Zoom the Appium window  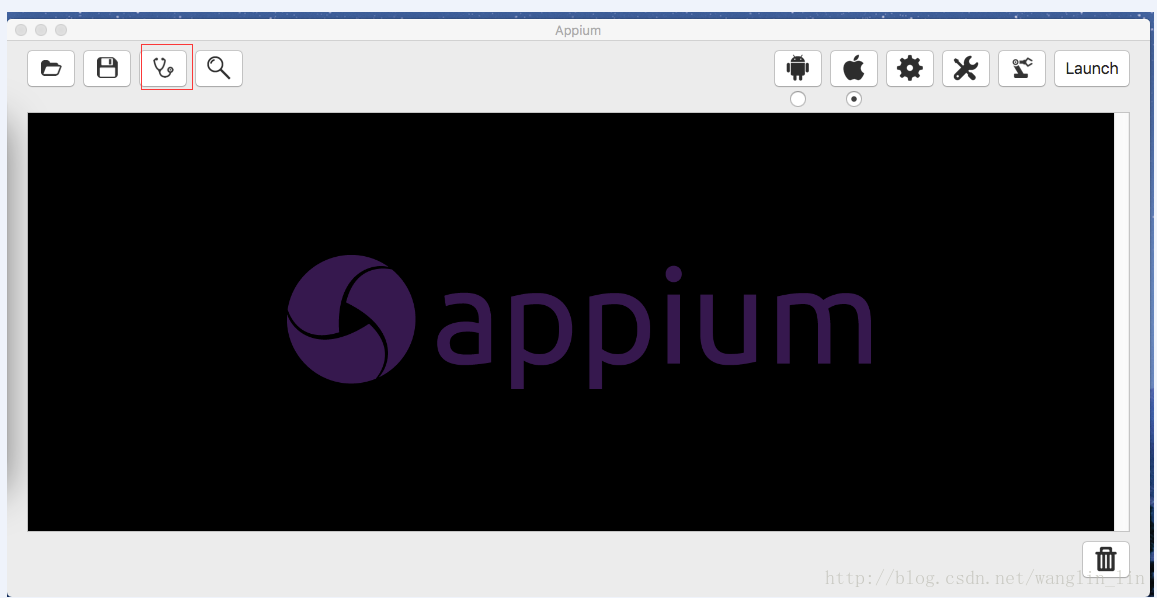pos(61,30)
